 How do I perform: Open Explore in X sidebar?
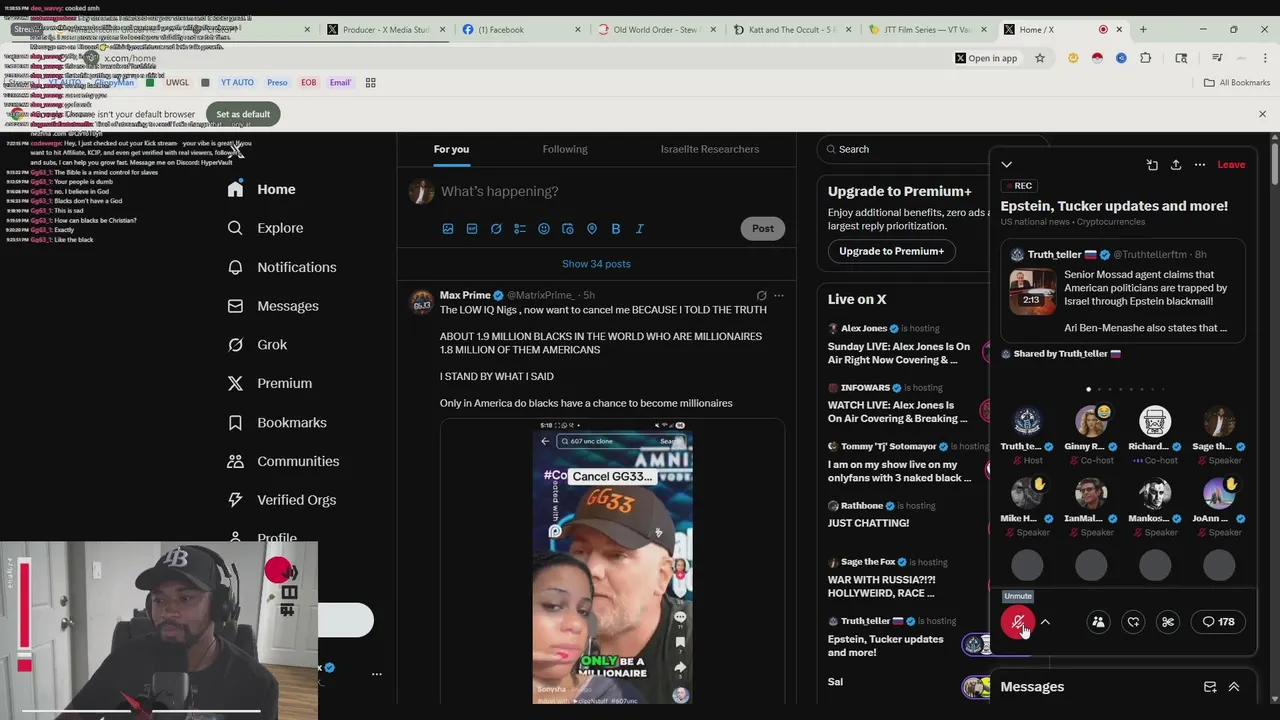coord(265,228)
